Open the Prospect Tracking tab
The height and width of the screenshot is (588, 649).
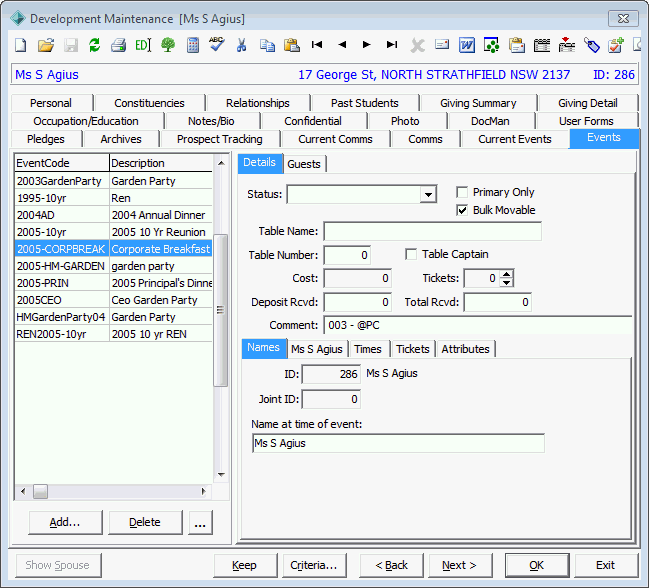click(220, 139)
